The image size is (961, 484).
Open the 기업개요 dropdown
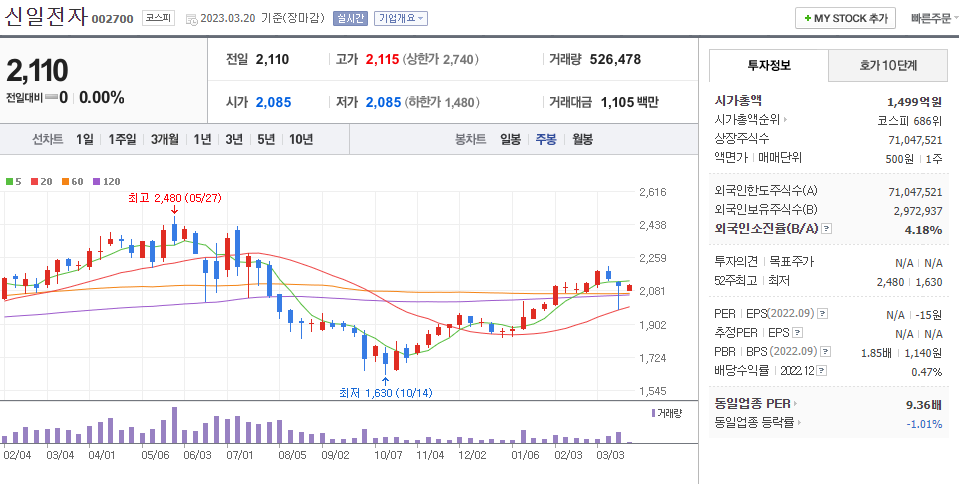401,18
